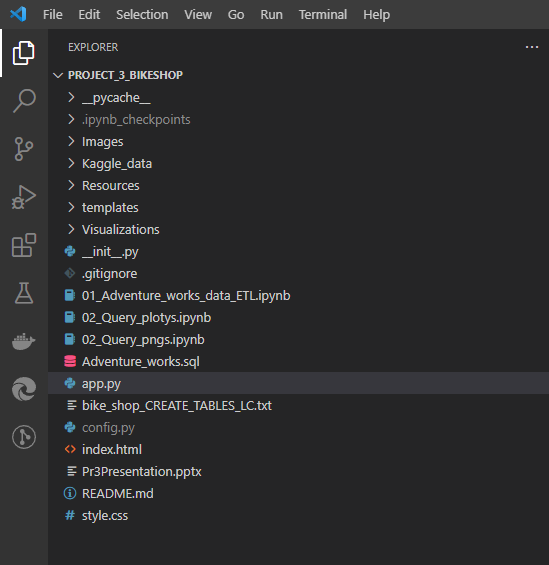Open the Help menu
The image size is (549, 565).
click(x=376, y=15)
